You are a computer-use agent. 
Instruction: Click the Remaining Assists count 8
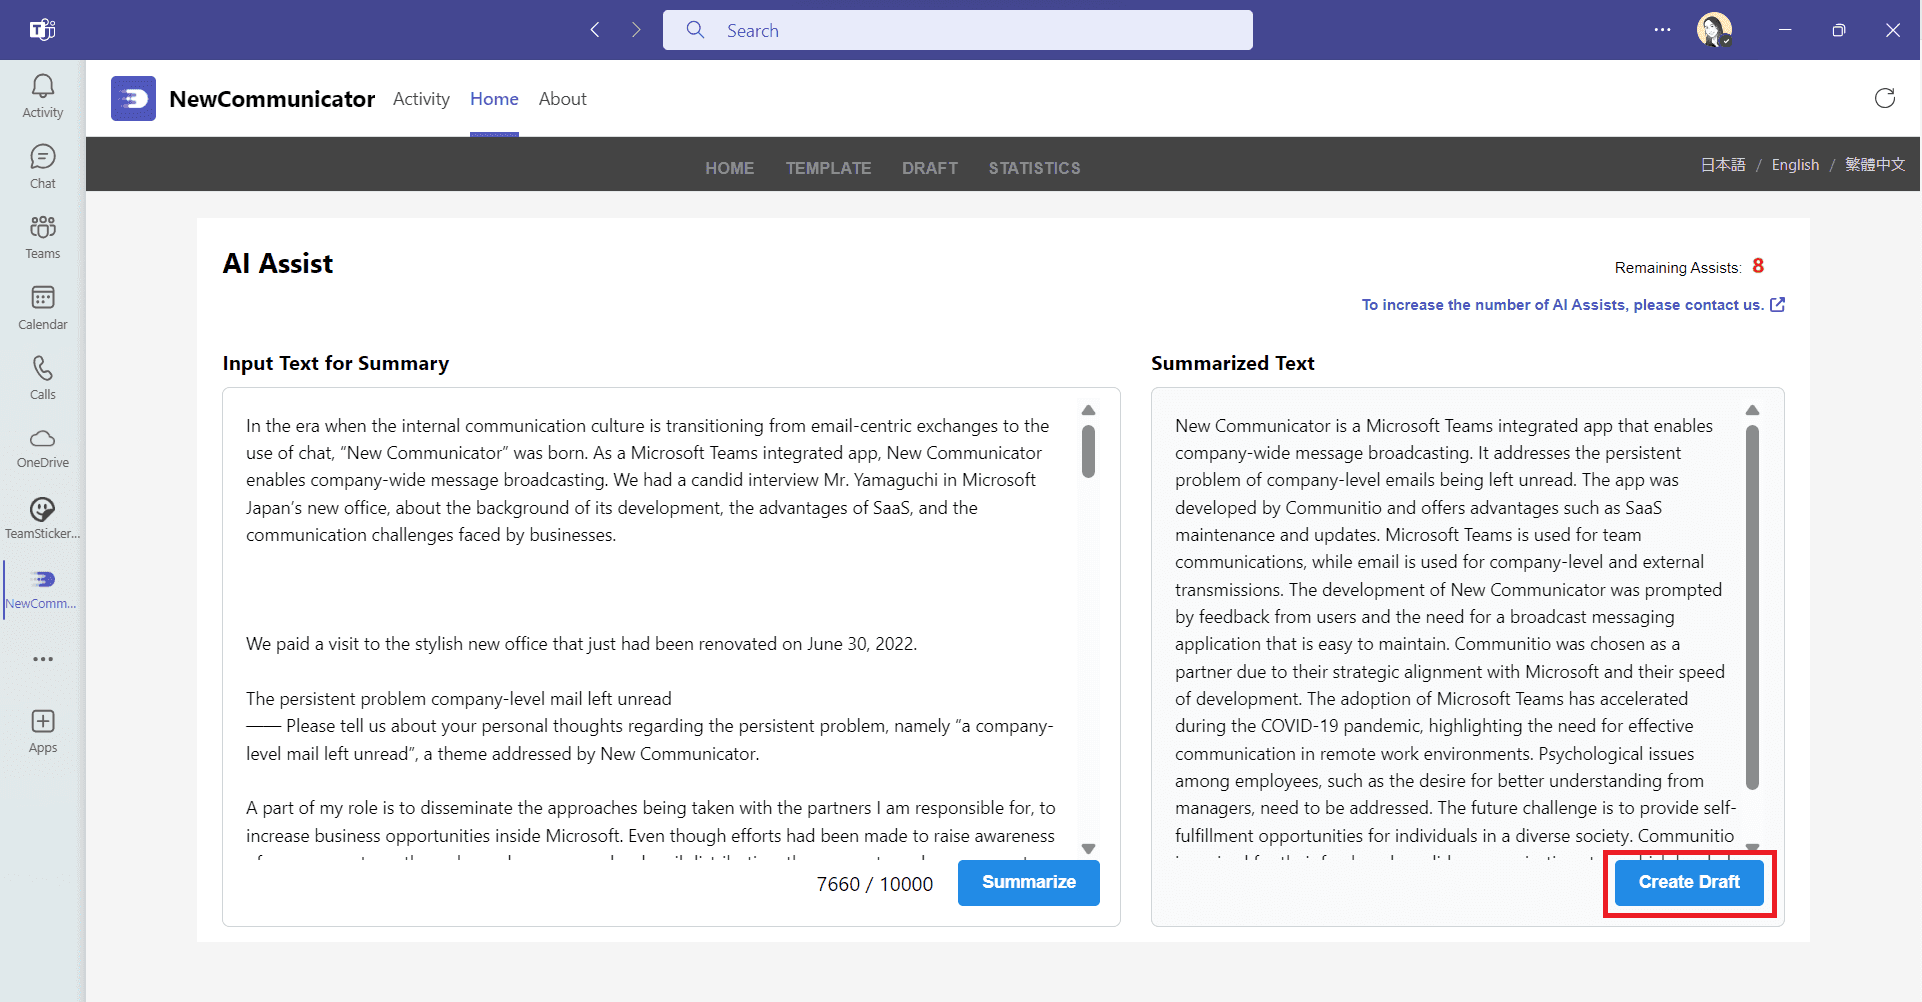pos(1758,266)
